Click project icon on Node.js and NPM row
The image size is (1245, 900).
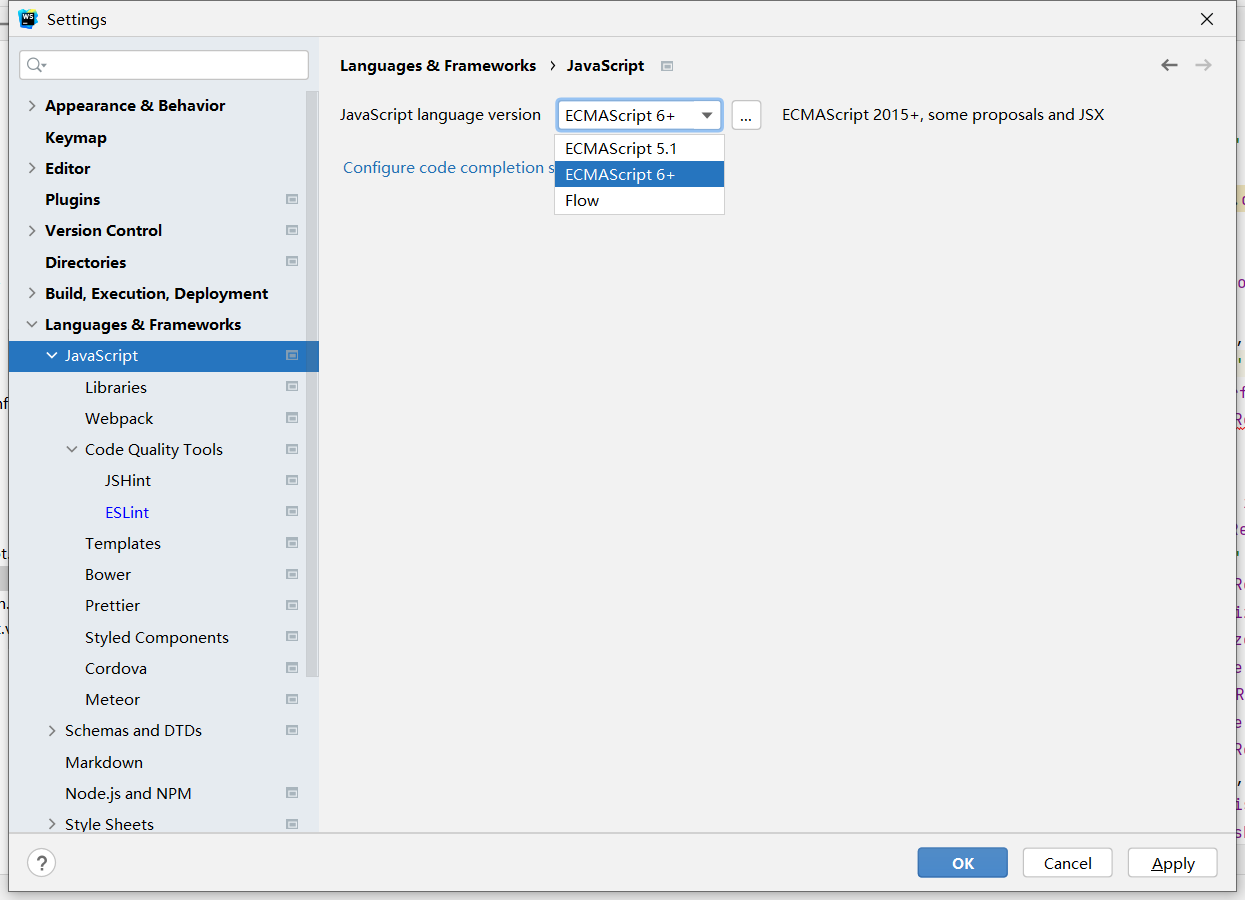pyautogui.click(x=292, y=793)
